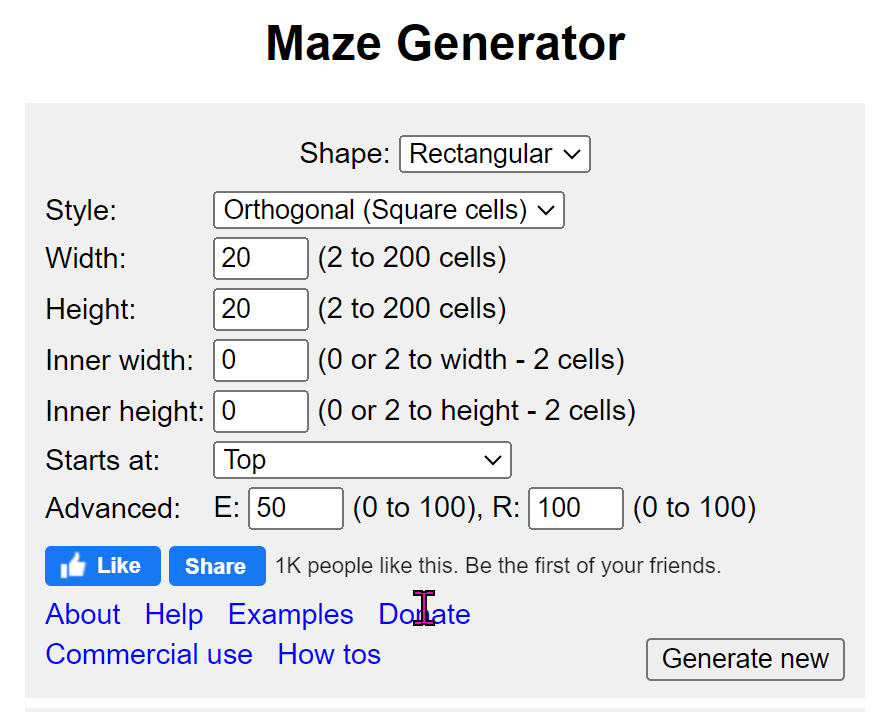Screen dimensions: 888x712
Task: Open the Shape dropdown
Action: click(494, 154)
